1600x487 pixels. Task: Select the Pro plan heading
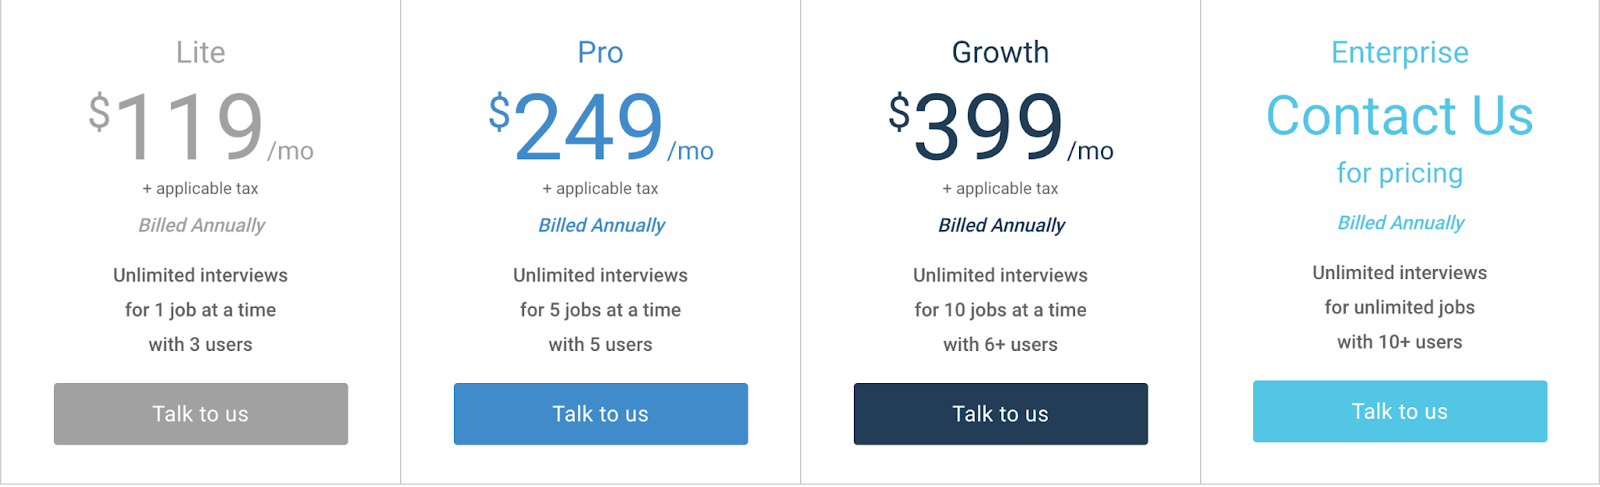coord(601,52)
